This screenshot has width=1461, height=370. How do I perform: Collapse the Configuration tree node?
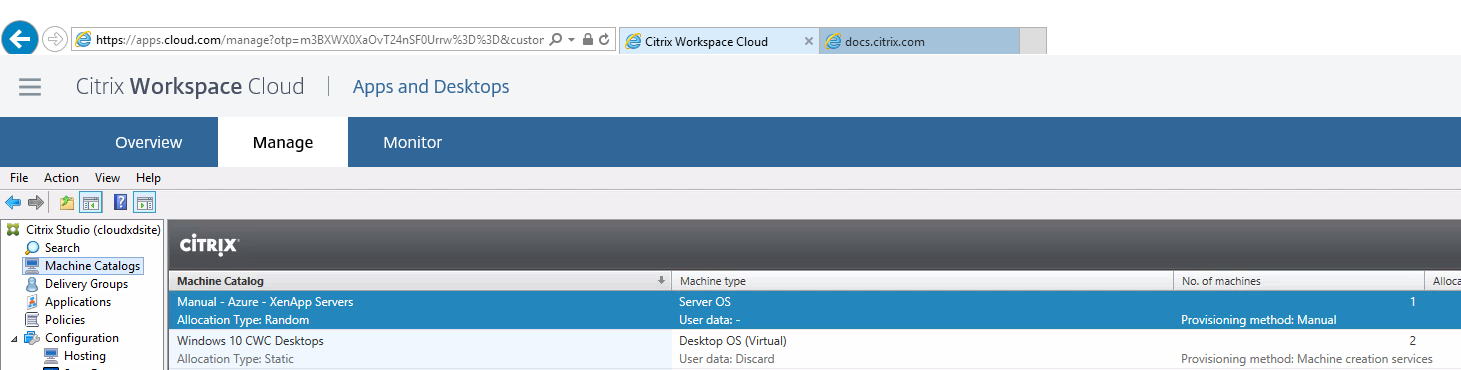[14, 338]
